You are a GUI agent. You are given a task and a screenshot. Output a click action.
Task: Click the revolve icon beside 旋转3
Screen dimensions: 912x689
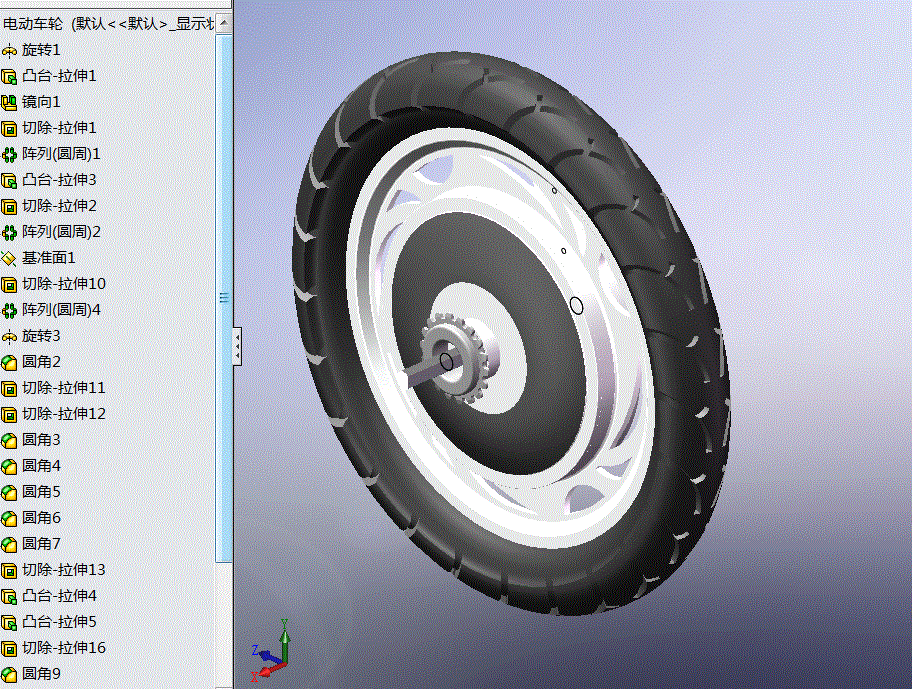pyautogui.click(x=9, y=337)
